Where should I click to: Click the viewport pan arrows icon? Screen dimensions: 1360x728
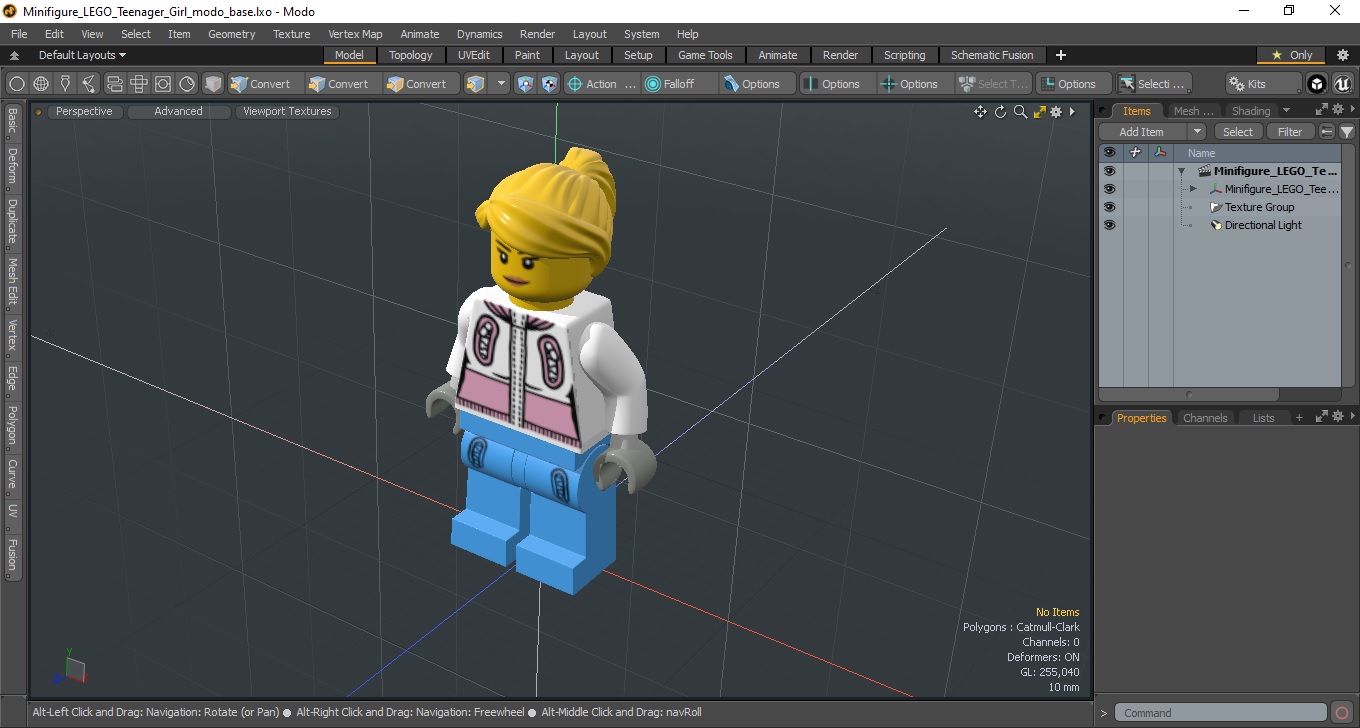(x=980, y=112)
